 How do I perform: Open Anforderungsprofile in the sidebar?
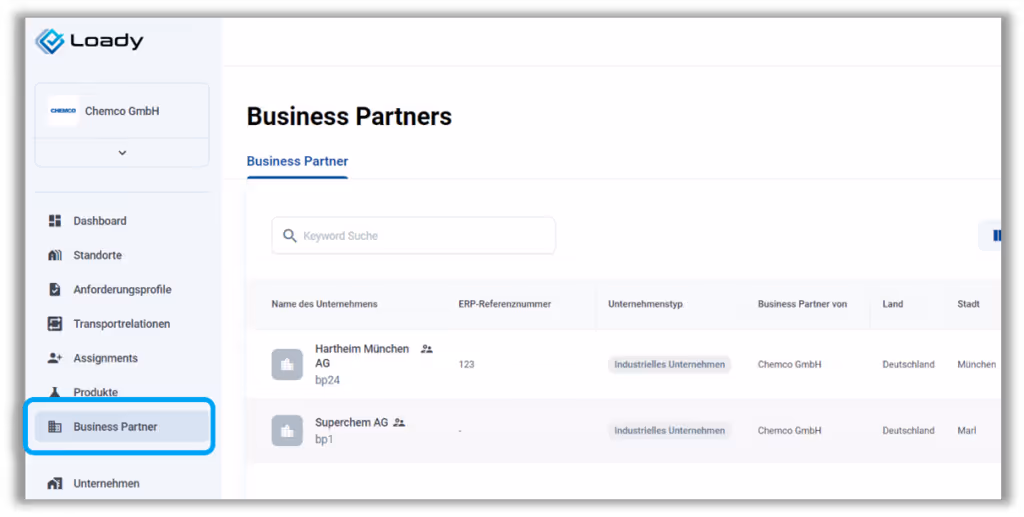[122, 289]
